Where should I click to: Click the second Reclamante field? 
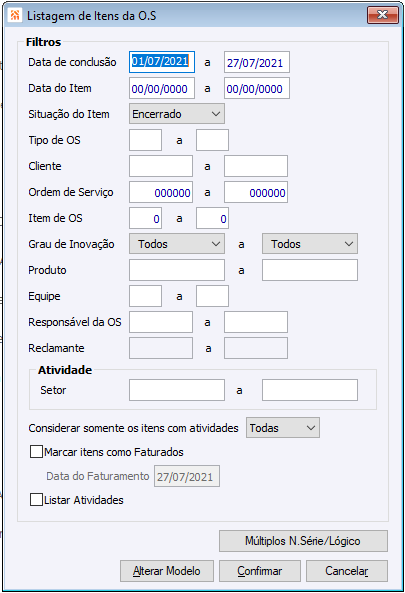[256, 348]
